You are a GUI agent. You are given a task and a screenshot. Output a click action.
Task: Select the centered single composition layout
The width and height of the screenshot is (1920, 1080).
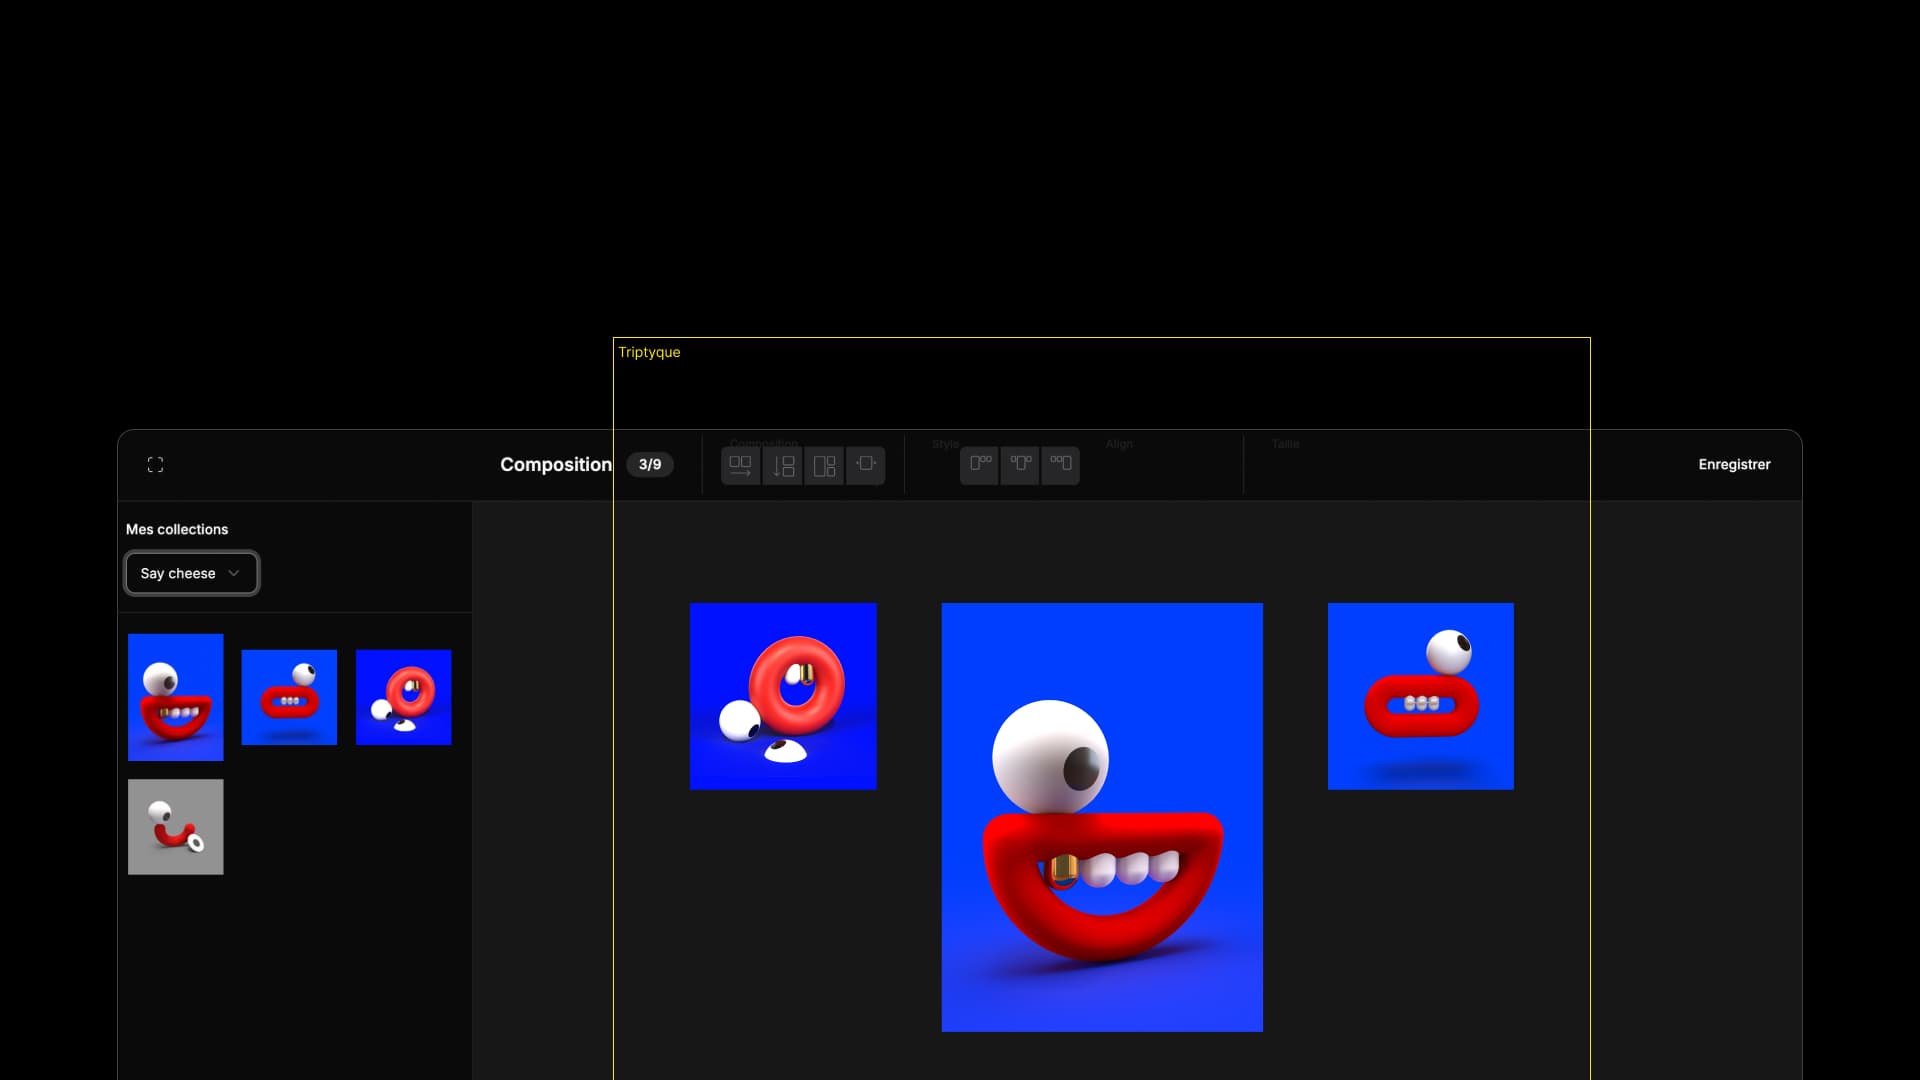click(866, 465)
